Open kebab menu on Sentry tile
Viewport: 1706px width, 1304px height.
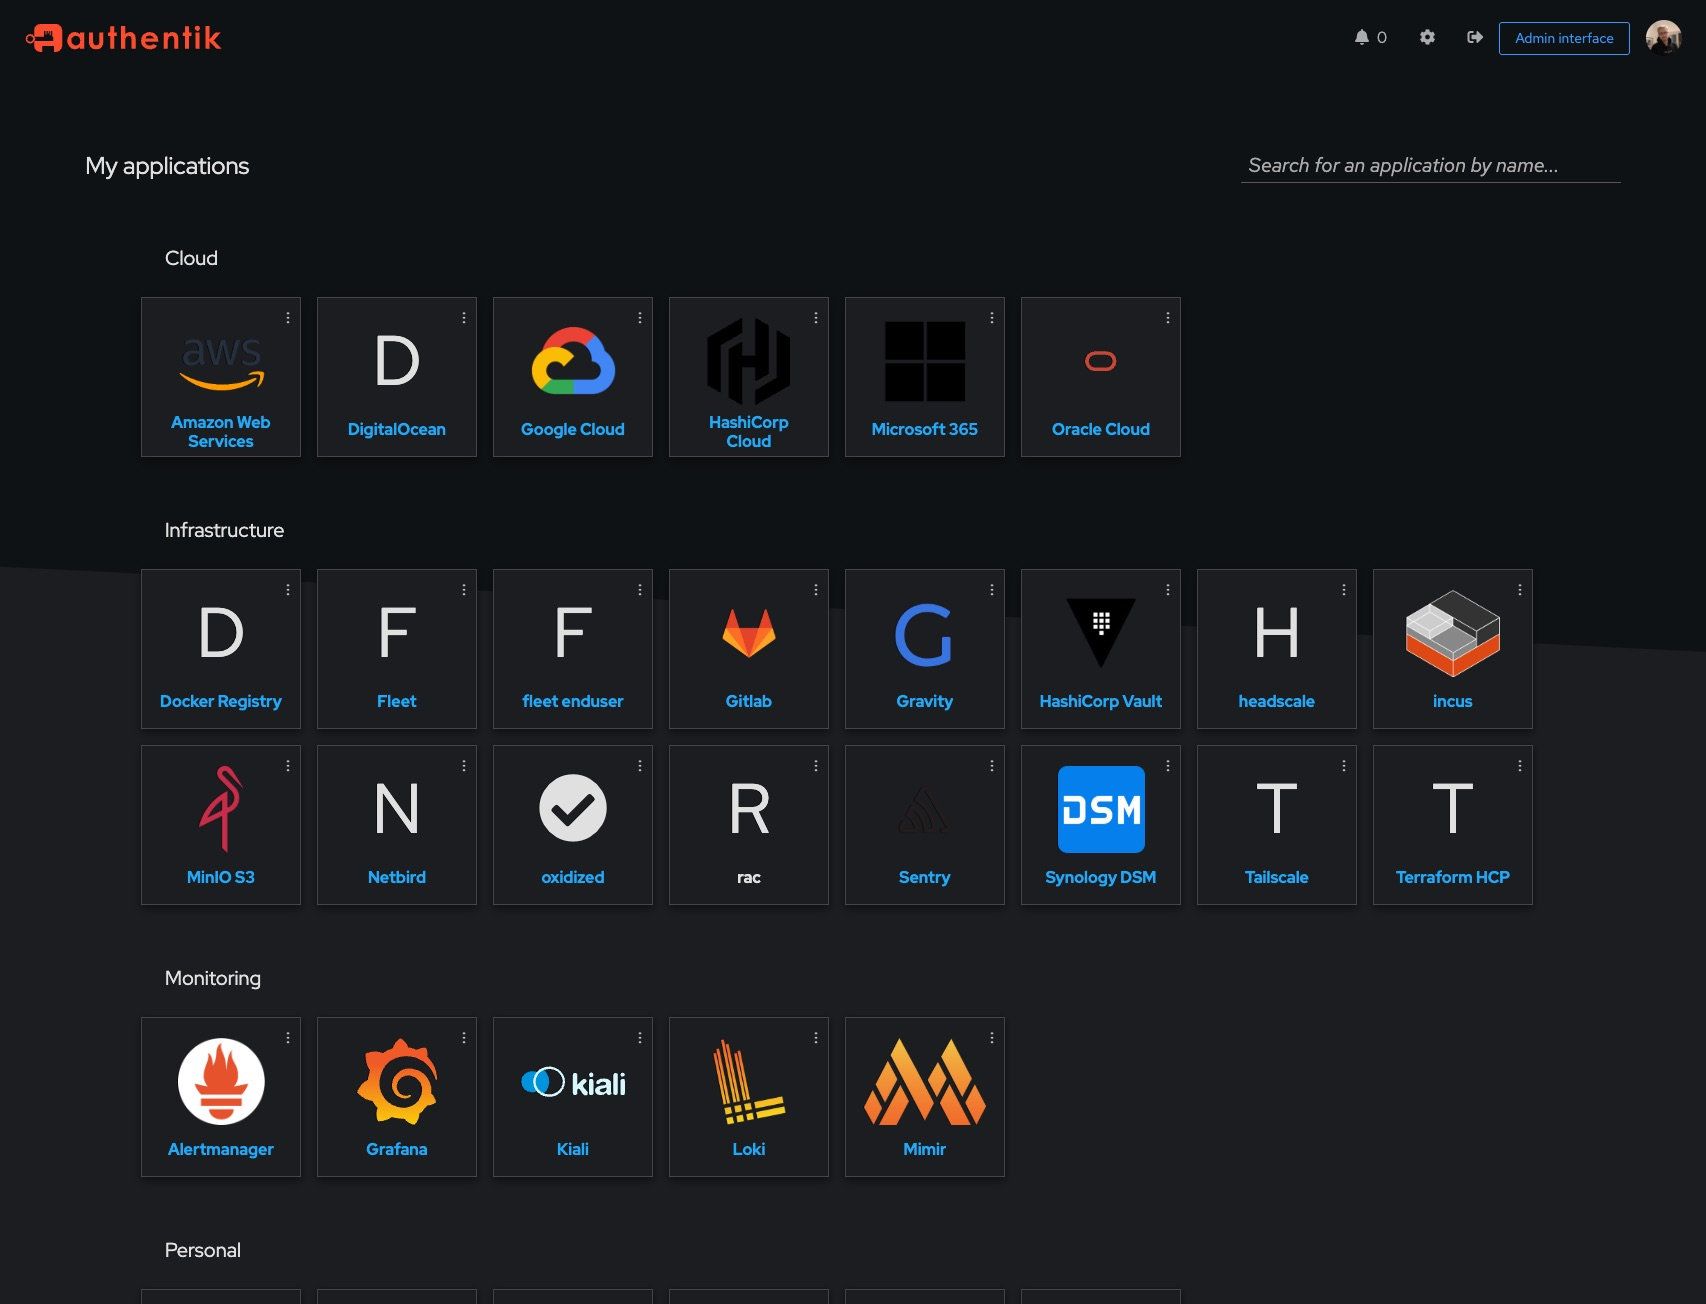(992, 766)
